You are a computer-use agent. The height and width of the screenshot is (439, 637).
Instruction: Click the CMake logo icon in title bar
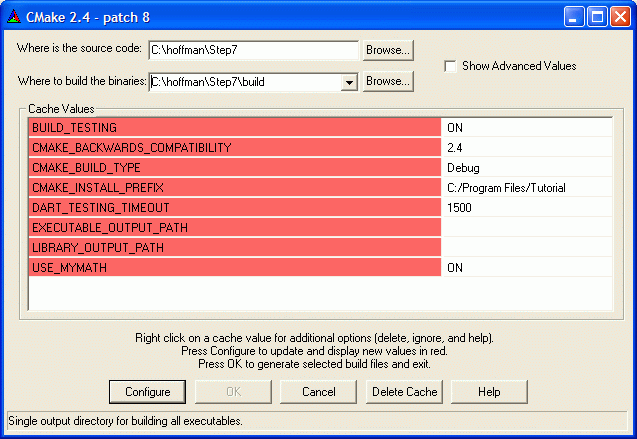14,16
